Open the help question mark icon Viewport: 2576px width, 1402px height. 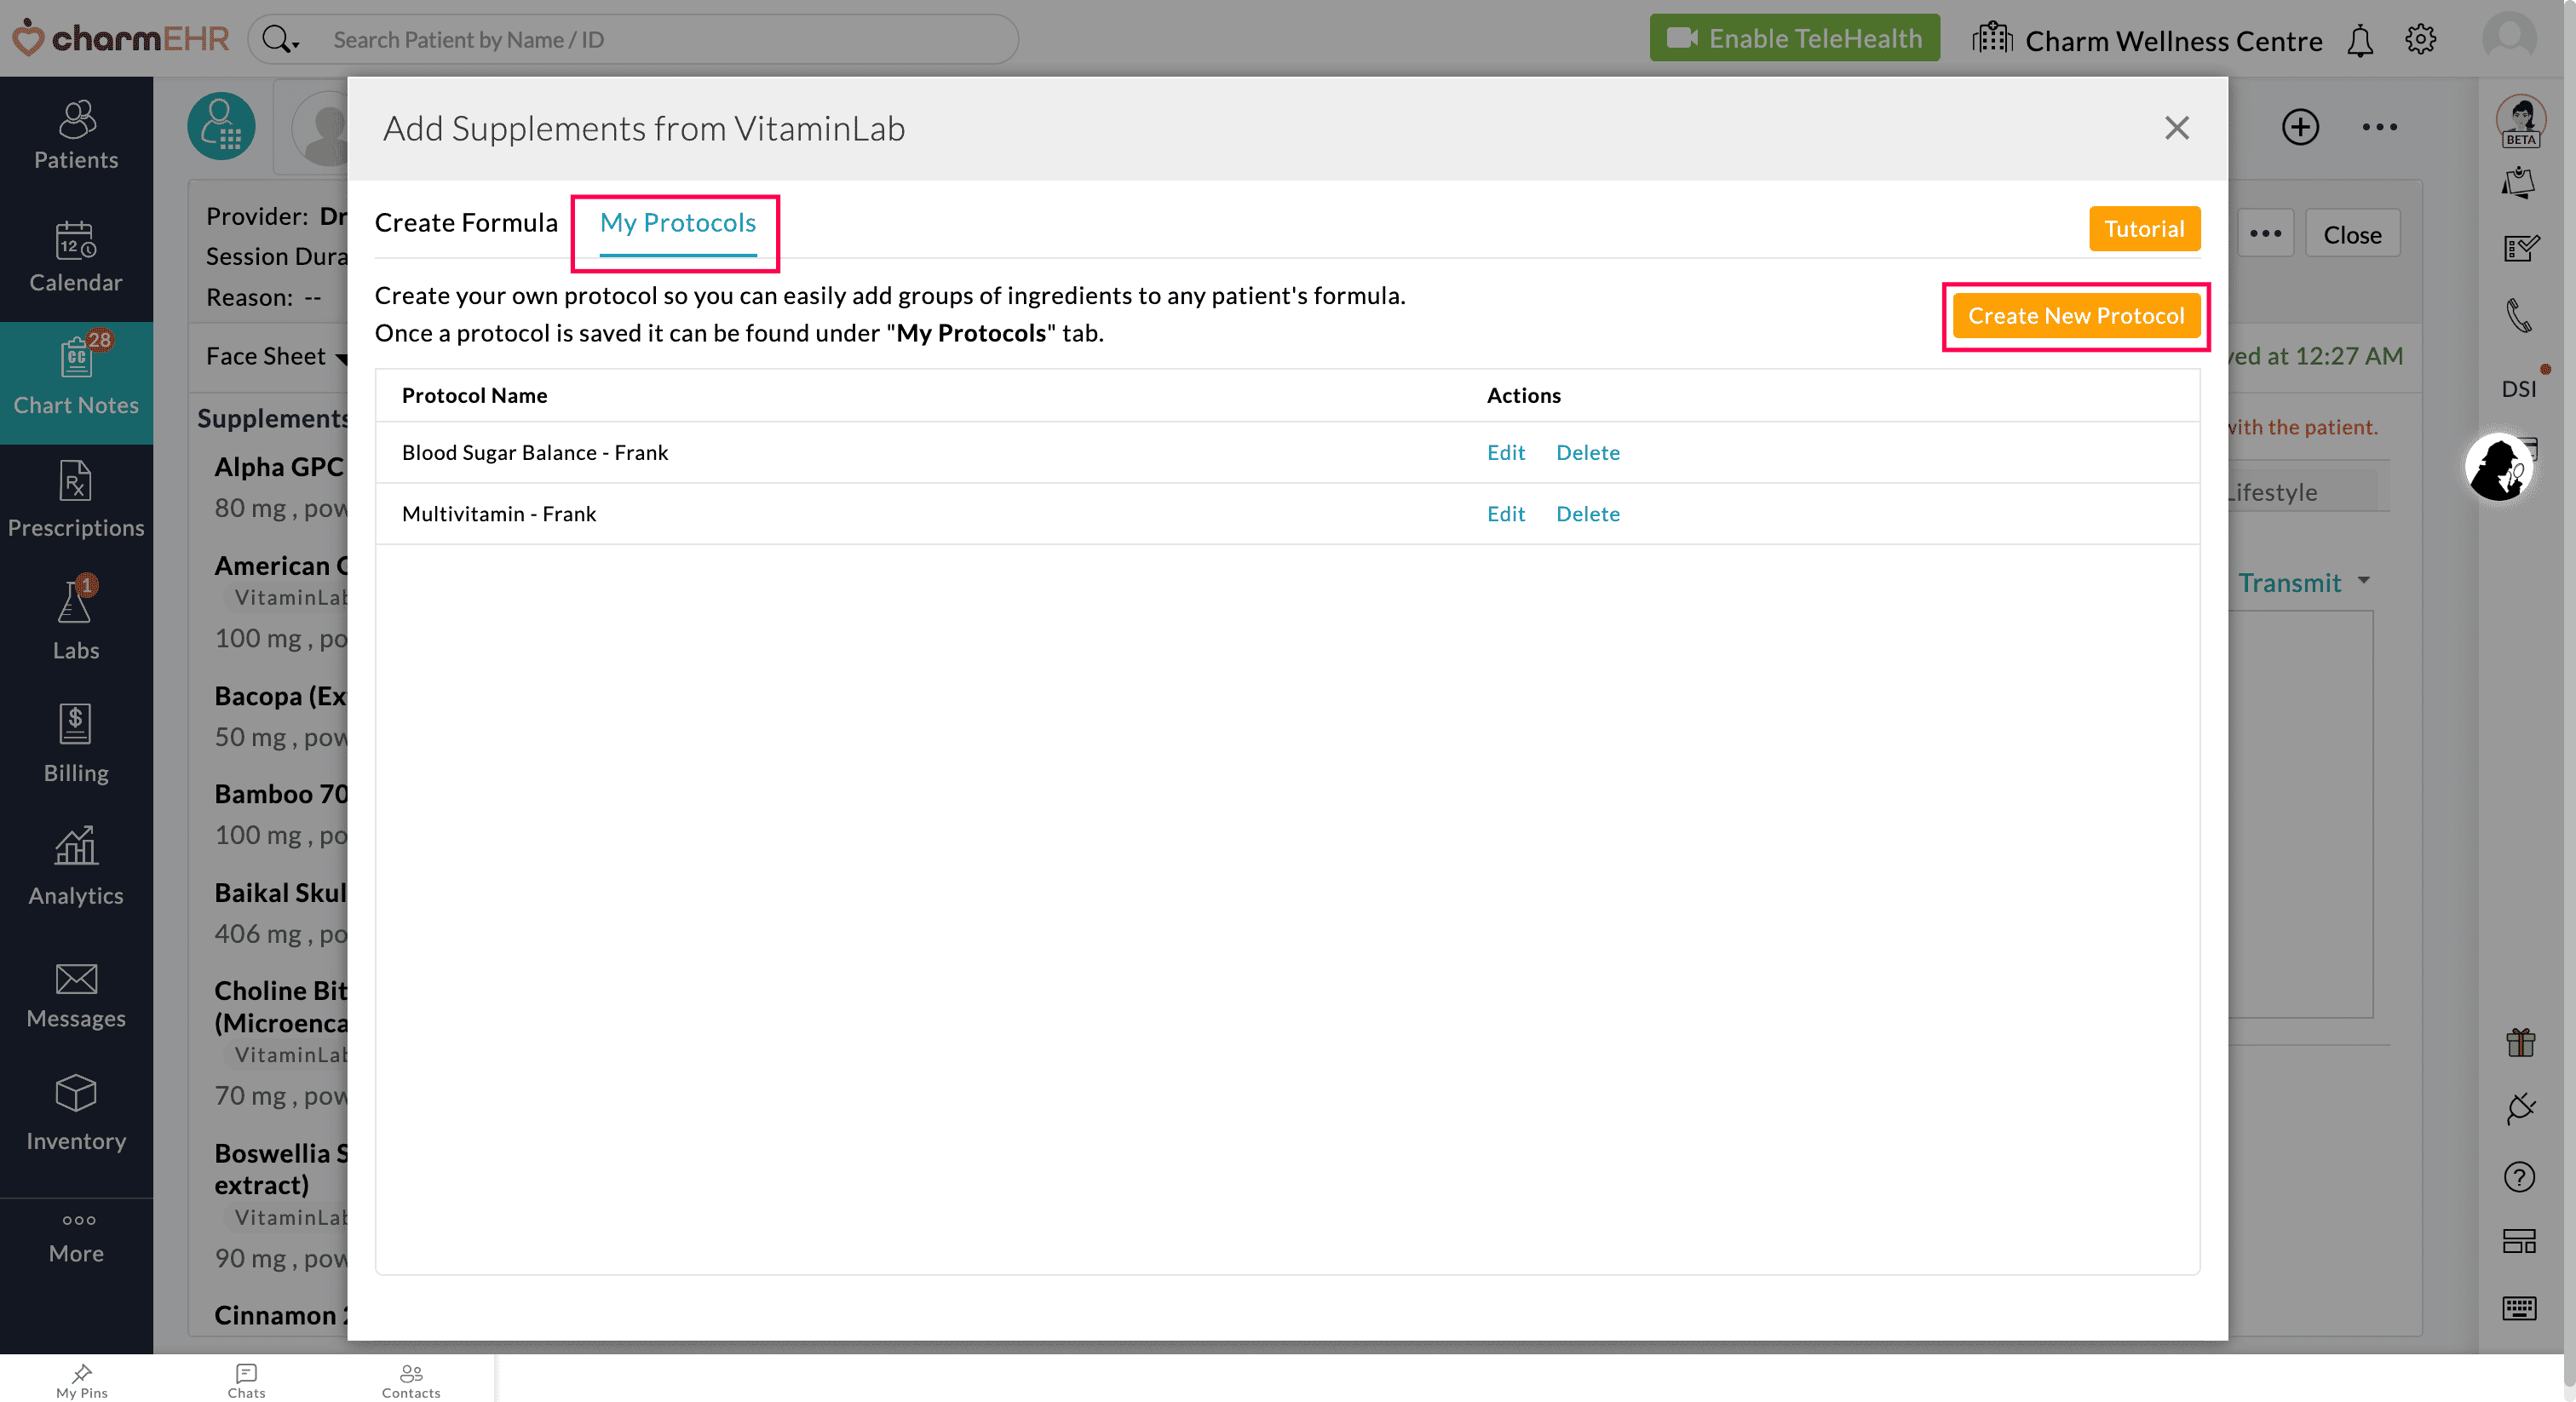(2518, 1177)
